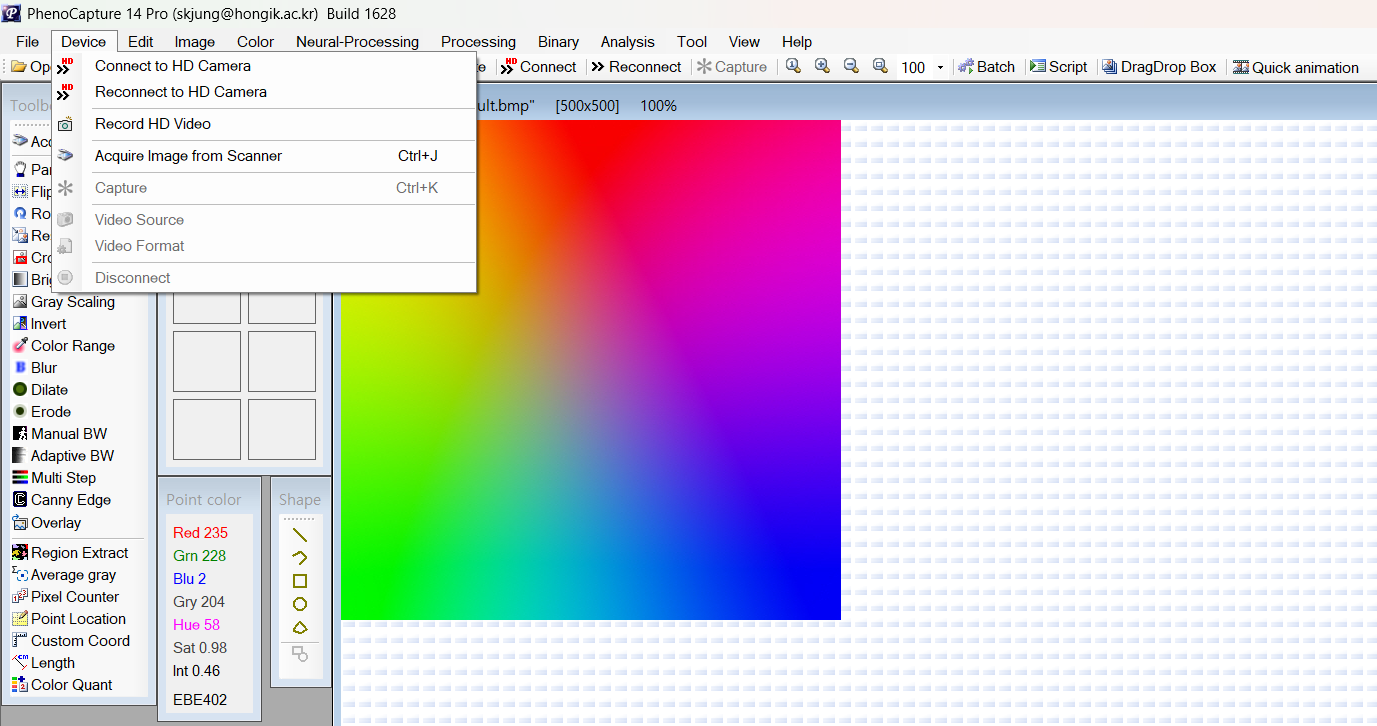Open the DragDrop Box
1377x726 pixels.
pos(1159,67)
